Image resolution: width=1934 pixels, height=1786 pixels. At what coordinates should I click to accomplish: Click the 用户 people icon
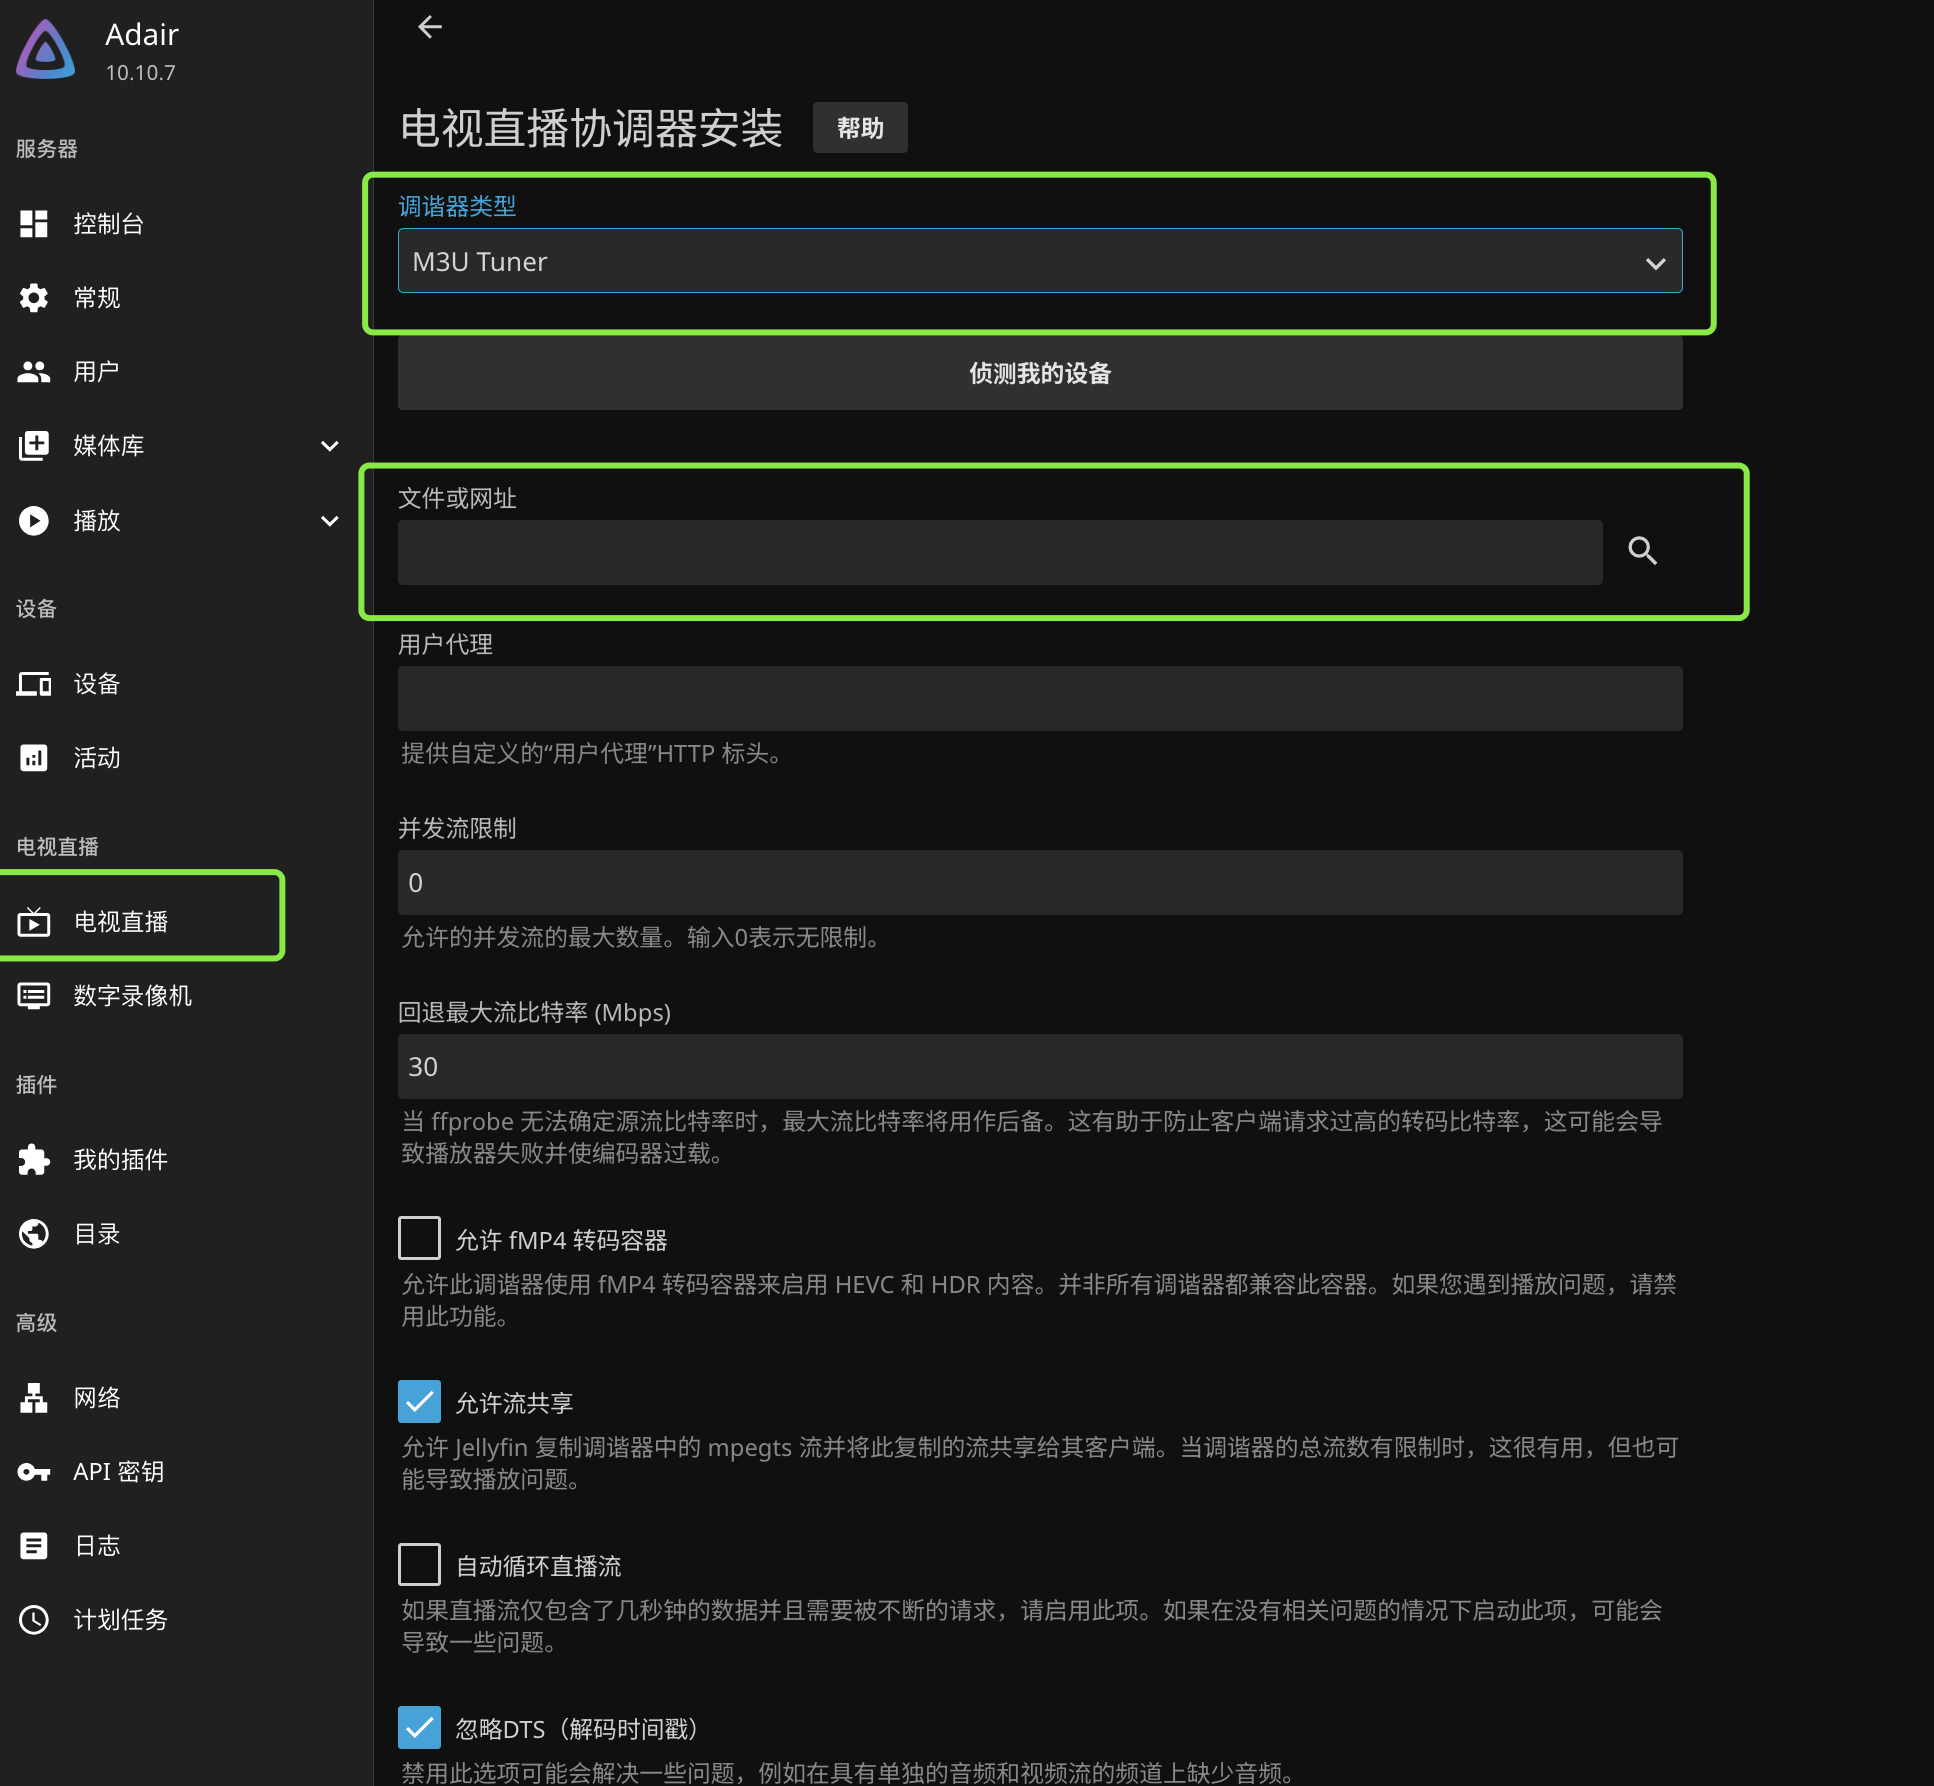[x=34, y=371]
